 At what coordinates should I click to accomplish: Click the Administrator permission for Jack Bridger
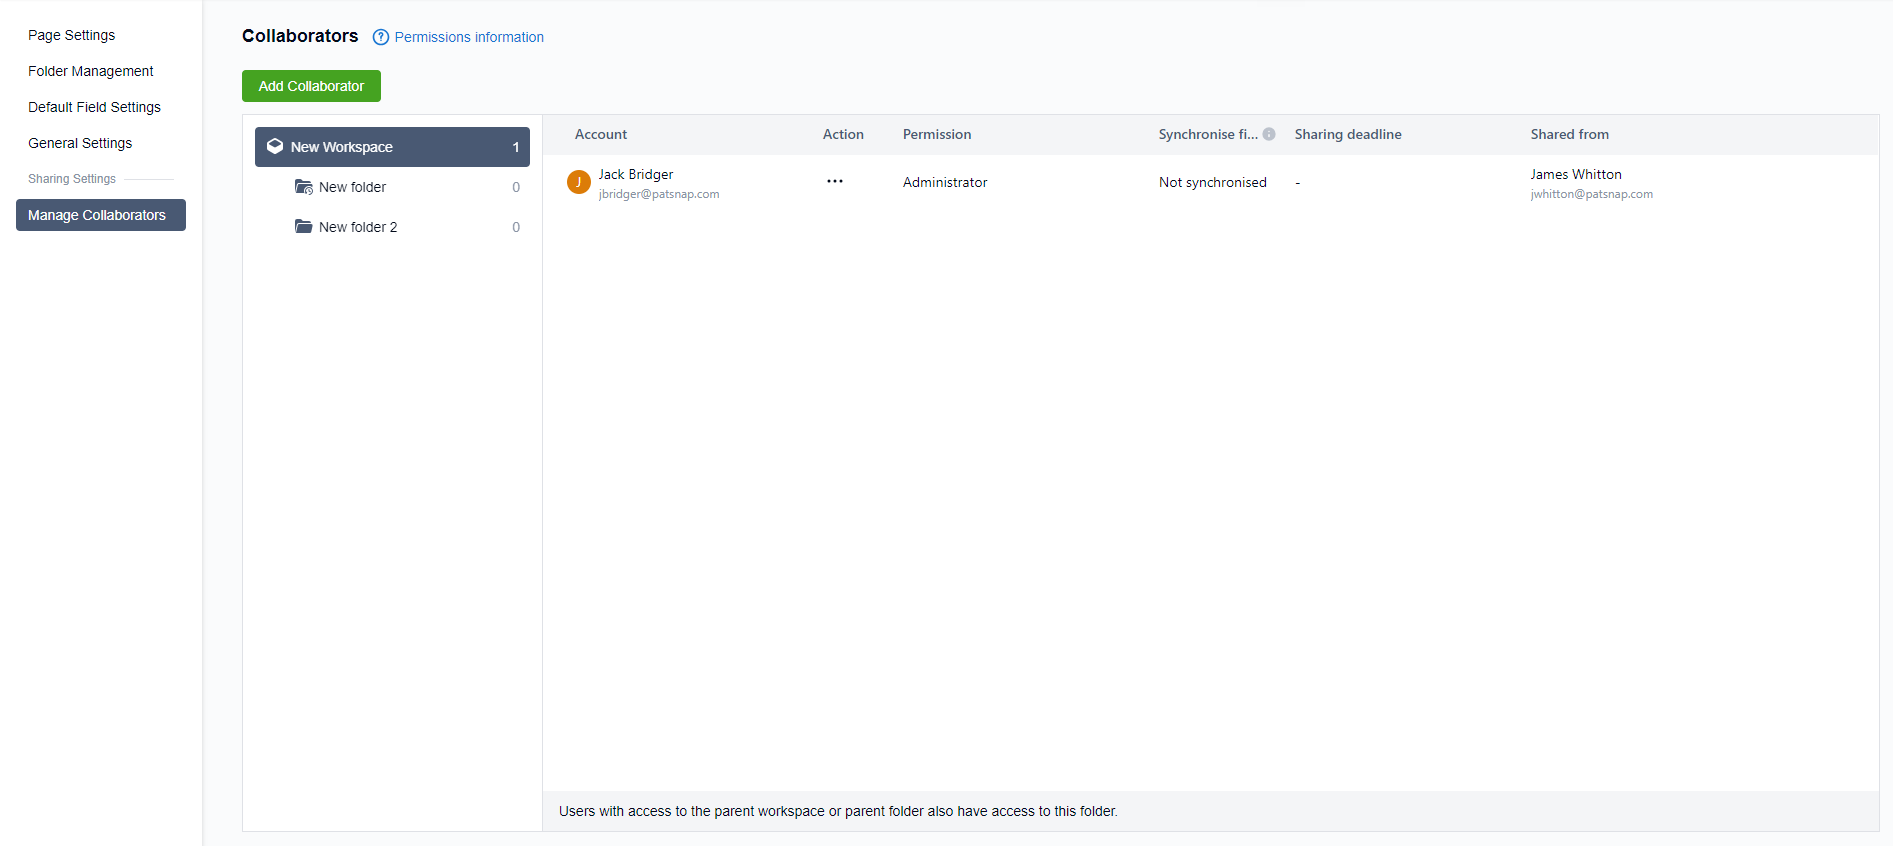coord(944,182)
